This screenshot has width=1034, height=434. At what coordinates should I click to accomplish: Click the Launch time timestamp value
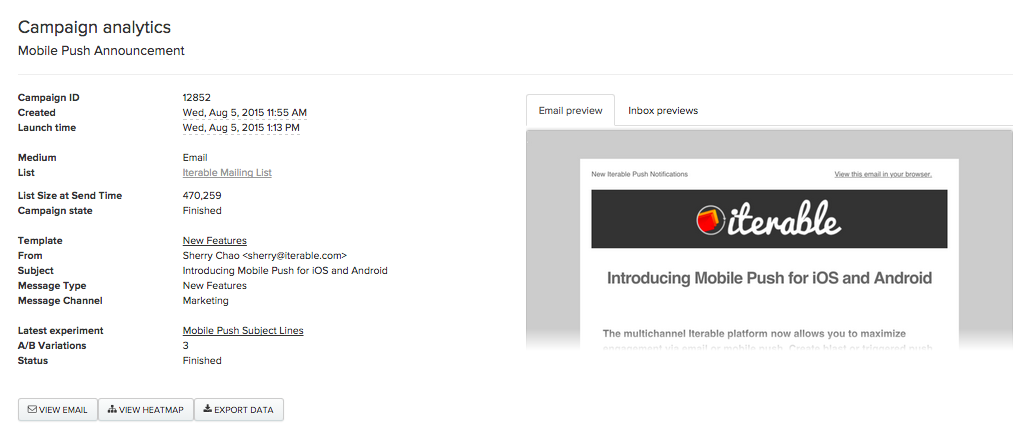coord(241,127)
